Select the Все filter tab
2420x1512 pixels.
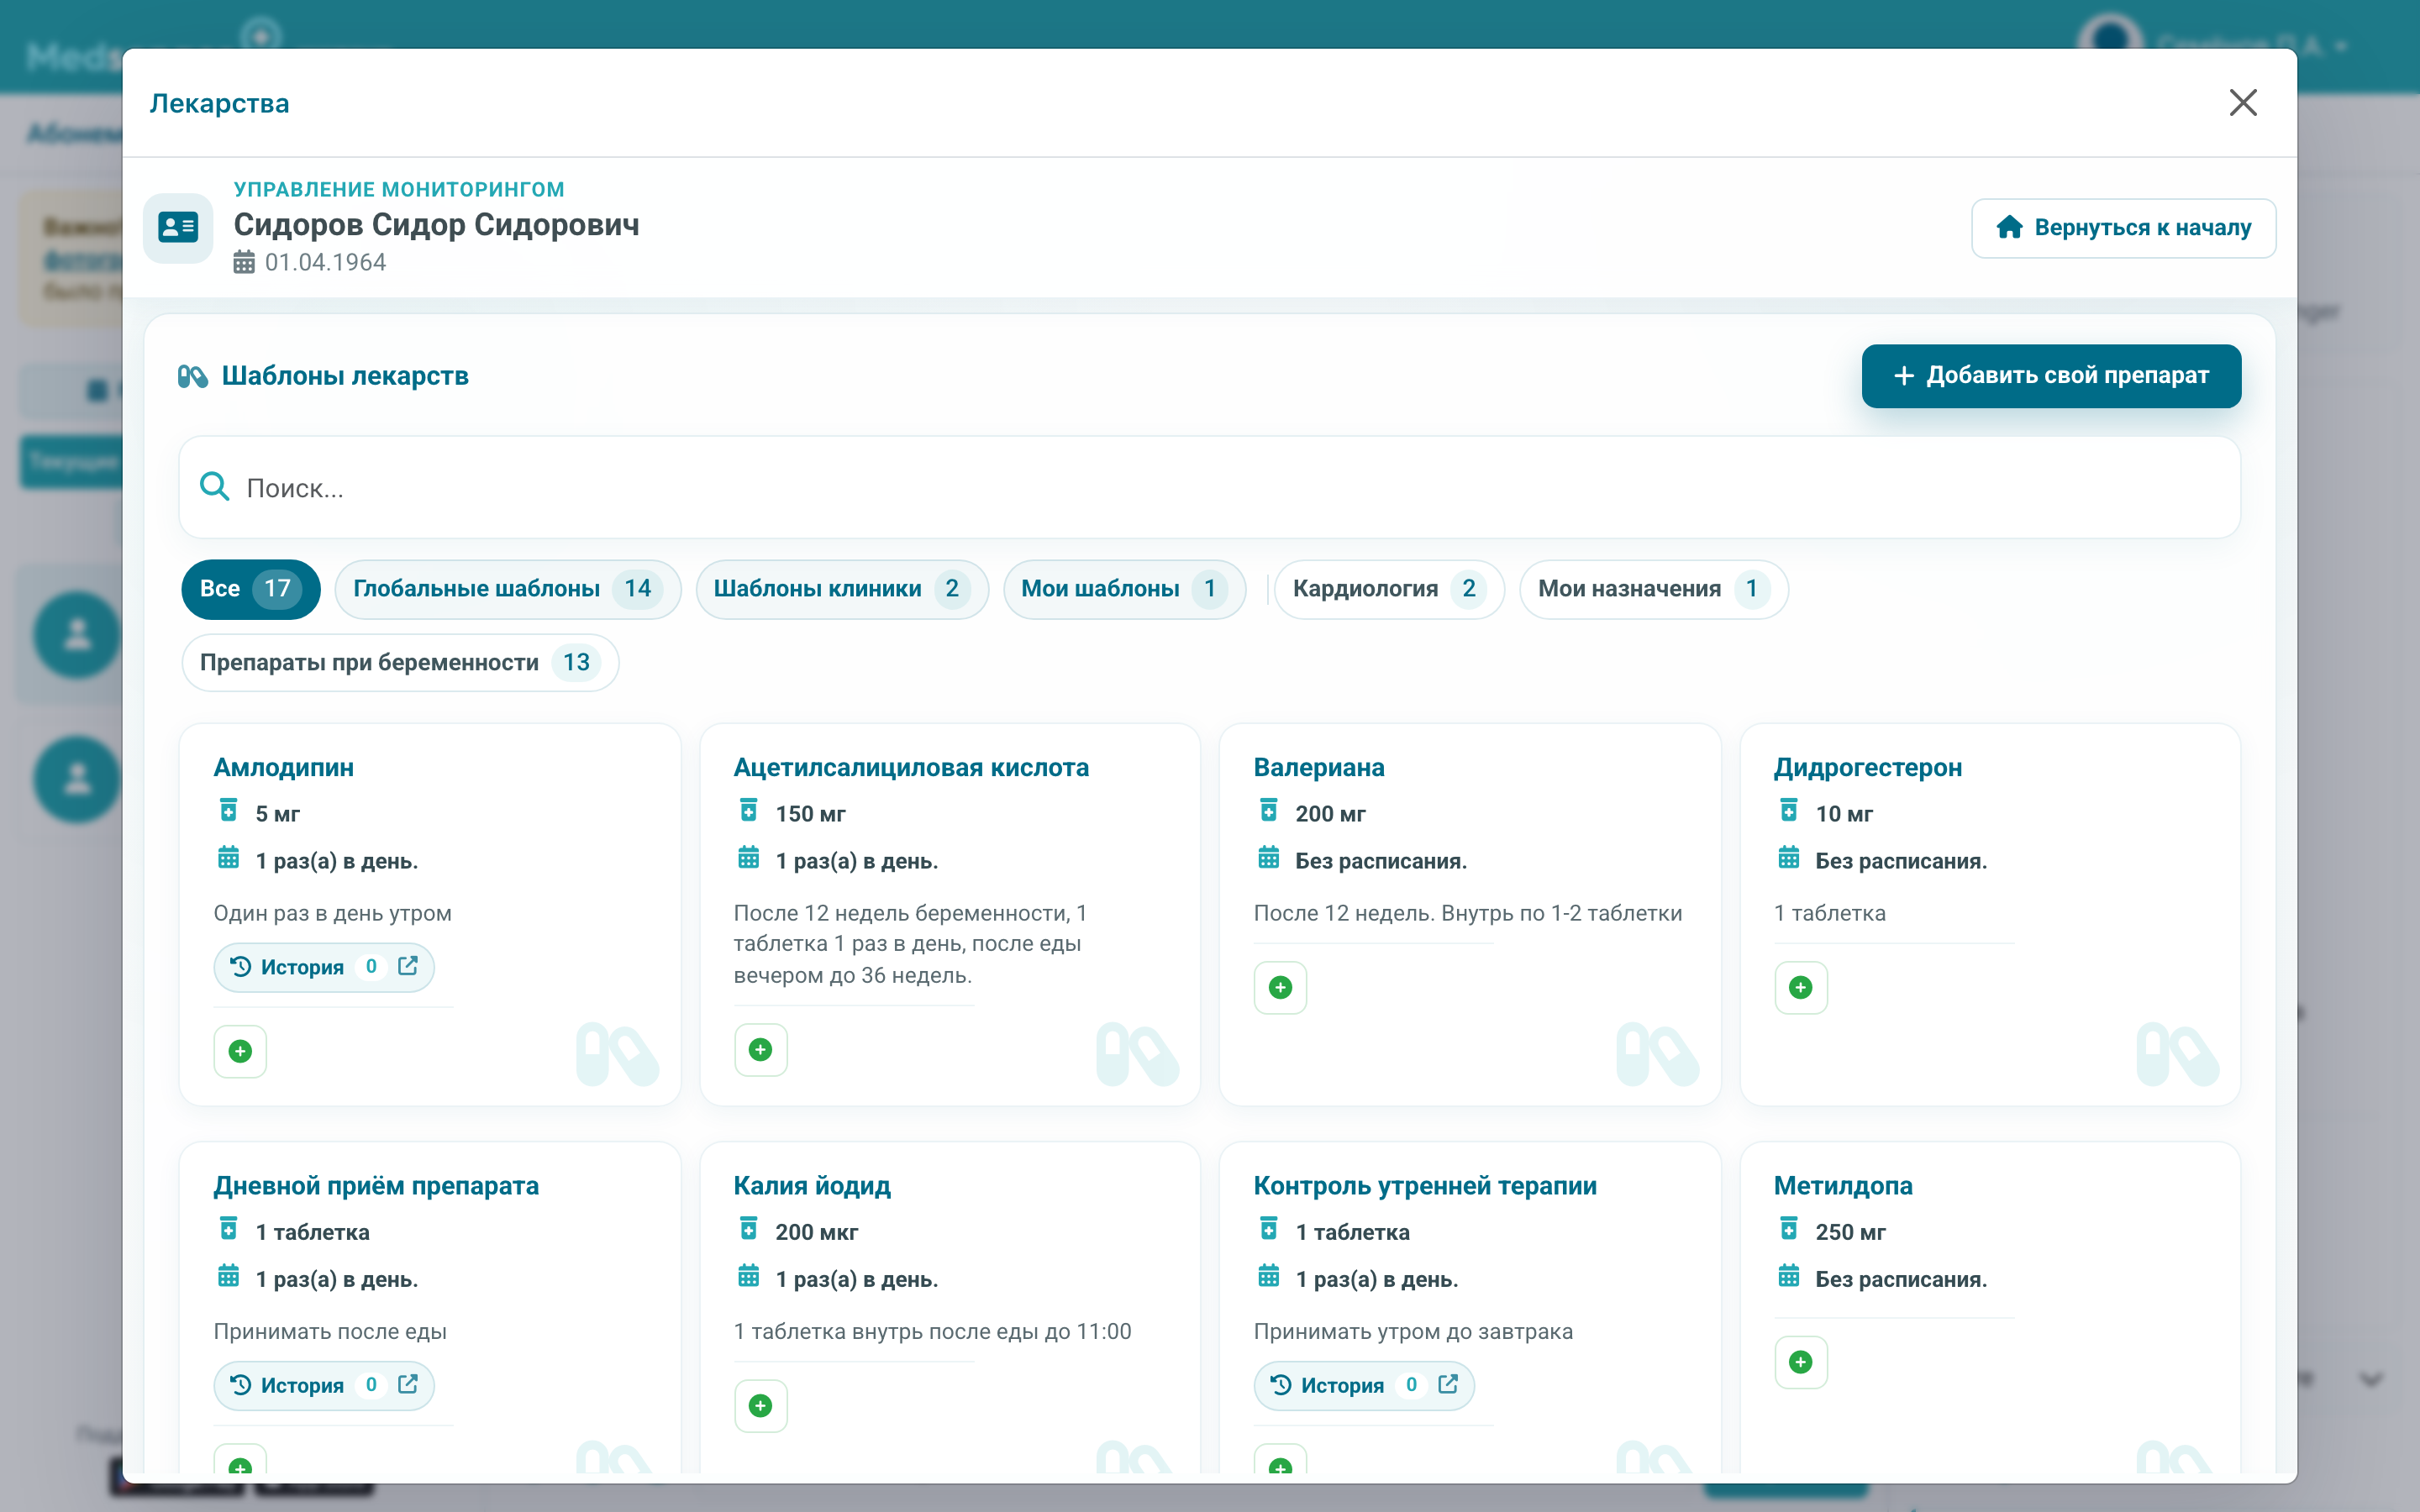coord(250,589)
